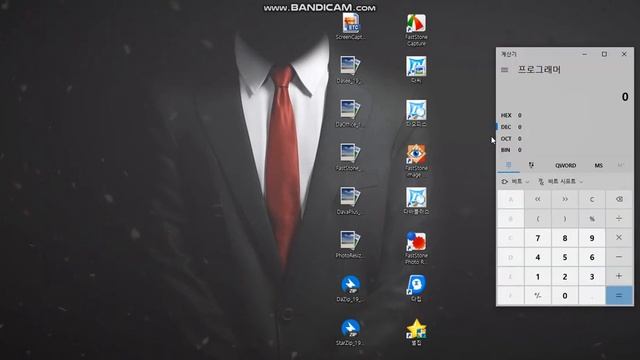Viewport: 640px width, 360px height.
Task: Open the blue speech-bubble shortcut above the star
Action: click(x=416, y=288)
